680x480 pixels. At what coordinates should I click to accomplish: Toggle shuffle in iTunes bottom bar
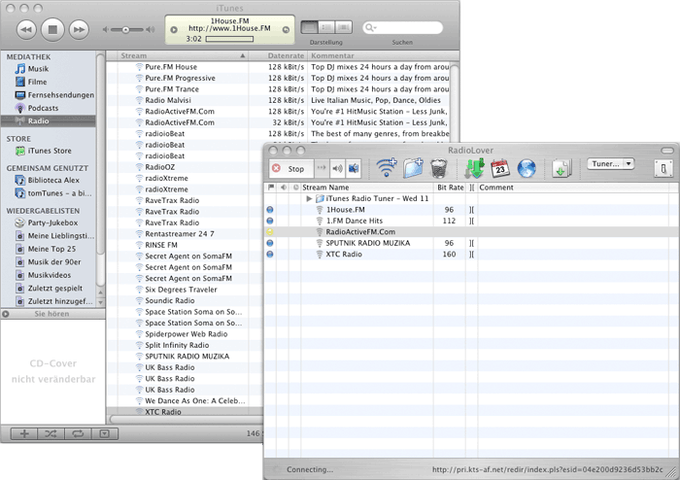click(x=51, y=434)
